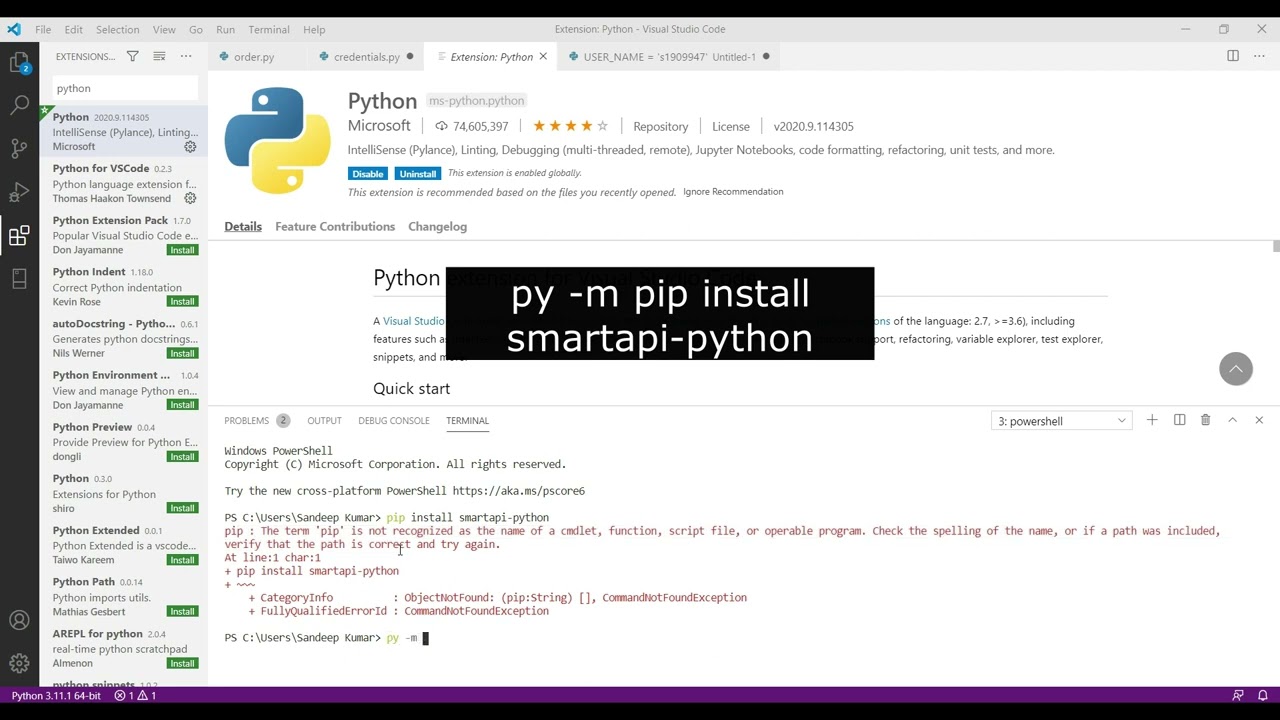
Task: Select Python Path extension in list
Action: (124, 596)
